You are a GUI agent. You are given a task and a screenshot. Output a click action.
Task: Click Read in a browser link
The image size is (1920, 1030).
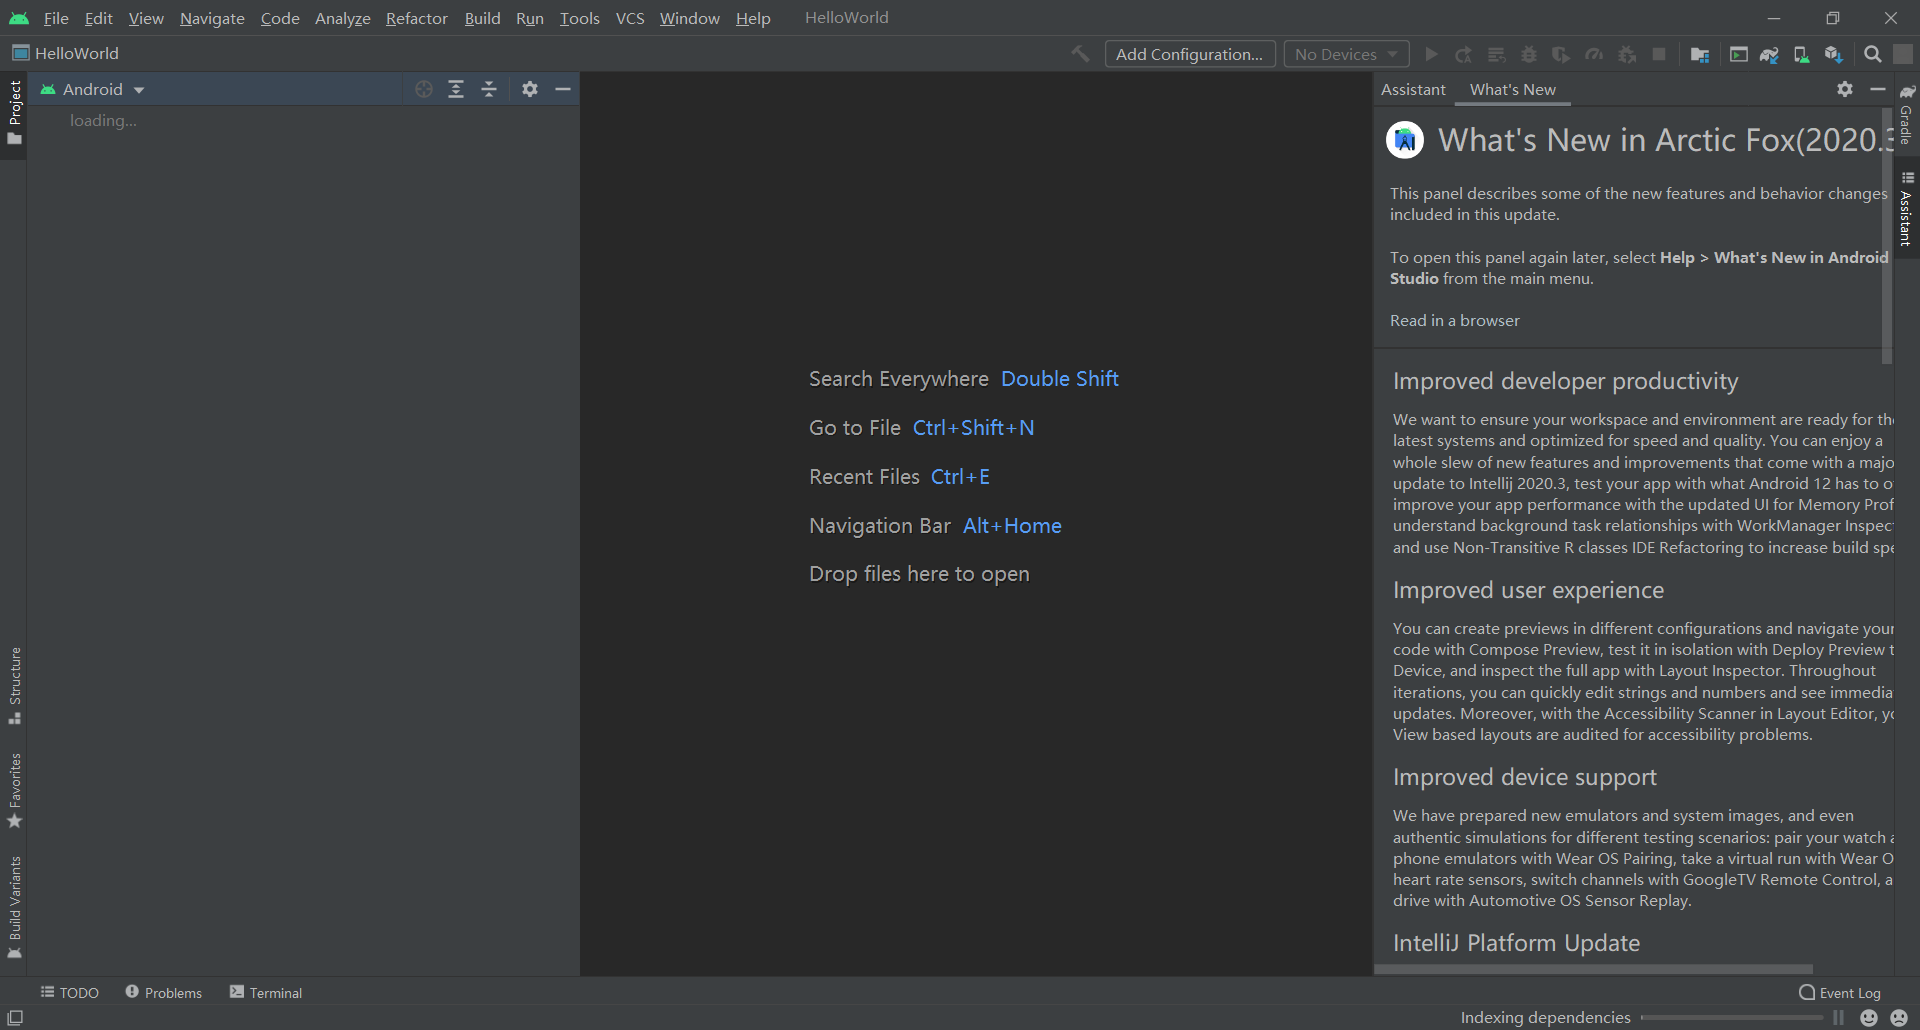[1454, 320]
